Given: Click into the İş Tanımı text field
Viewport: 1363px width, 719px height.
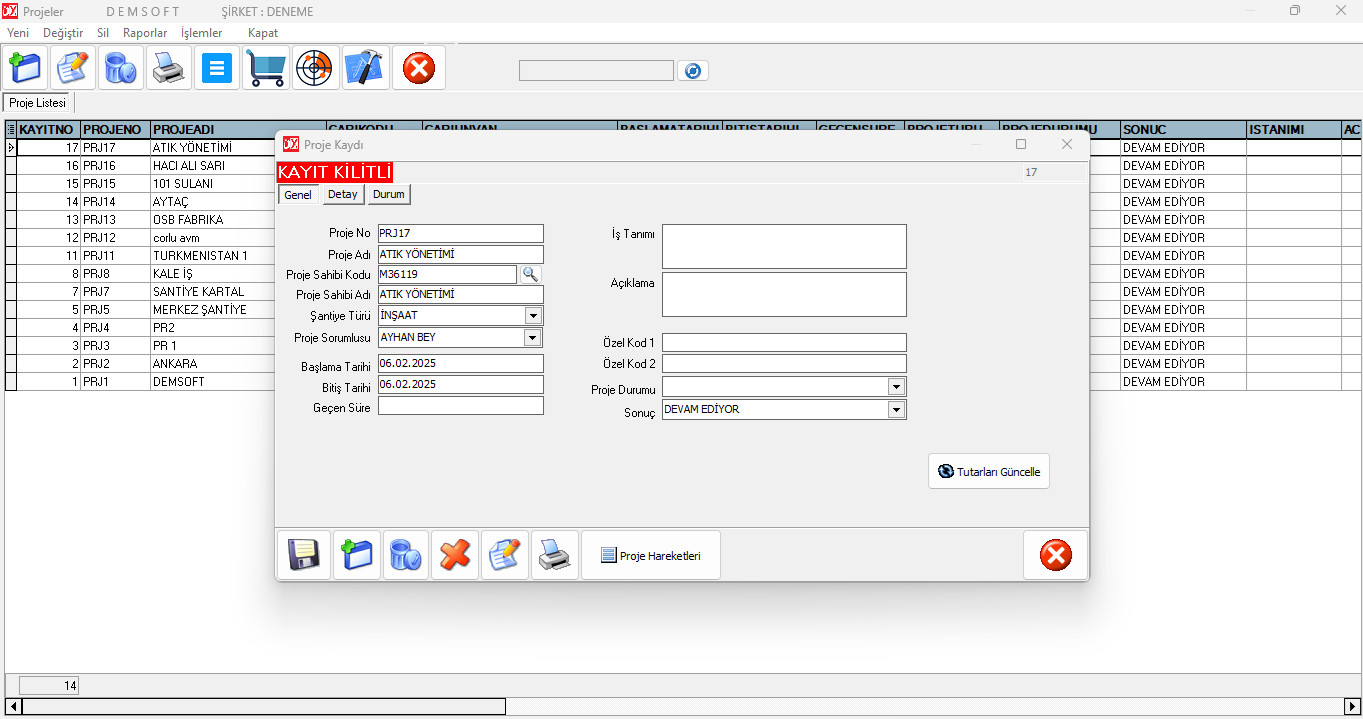Looking at the screenshot, I should pos(783,246).
